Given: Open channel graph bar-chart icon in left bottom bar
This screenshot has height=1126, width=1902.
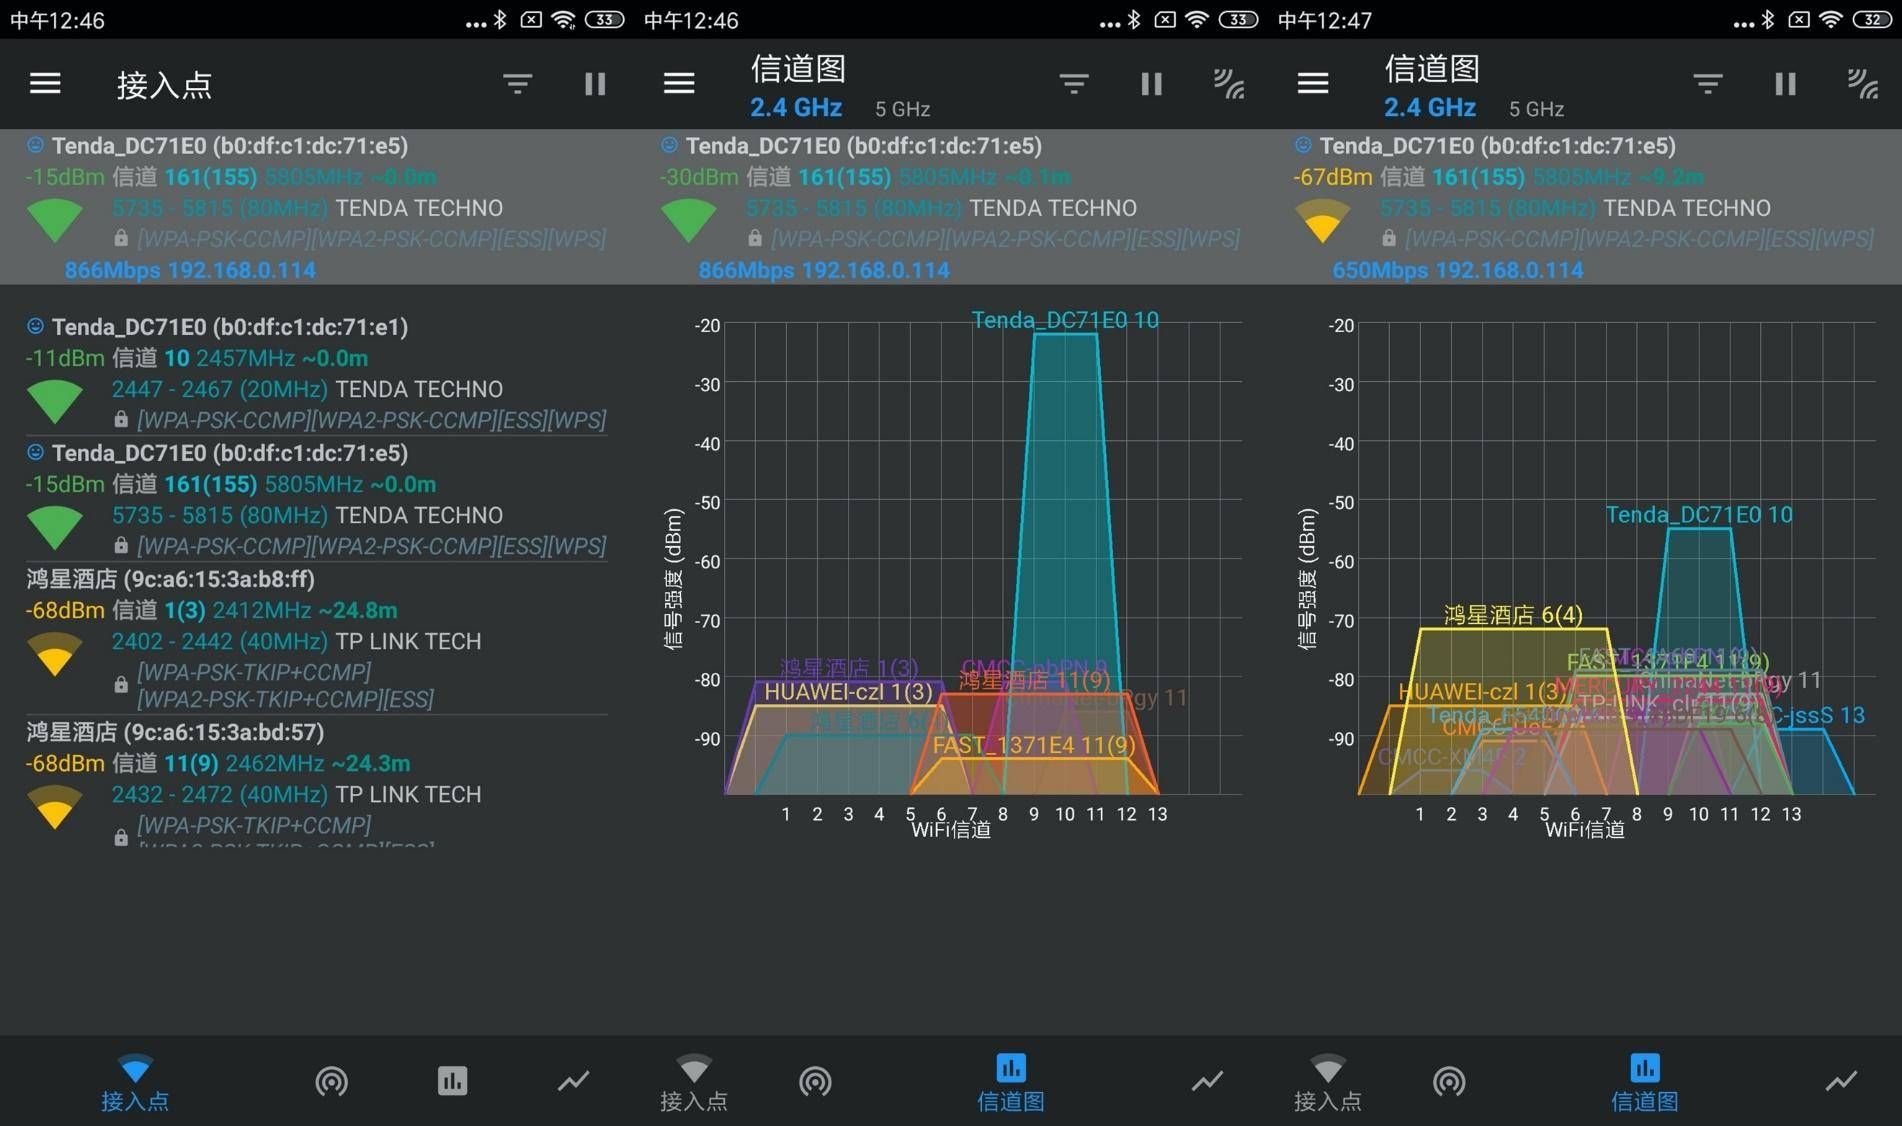Looking at the screenshot, I should [x=452, y=1081].
